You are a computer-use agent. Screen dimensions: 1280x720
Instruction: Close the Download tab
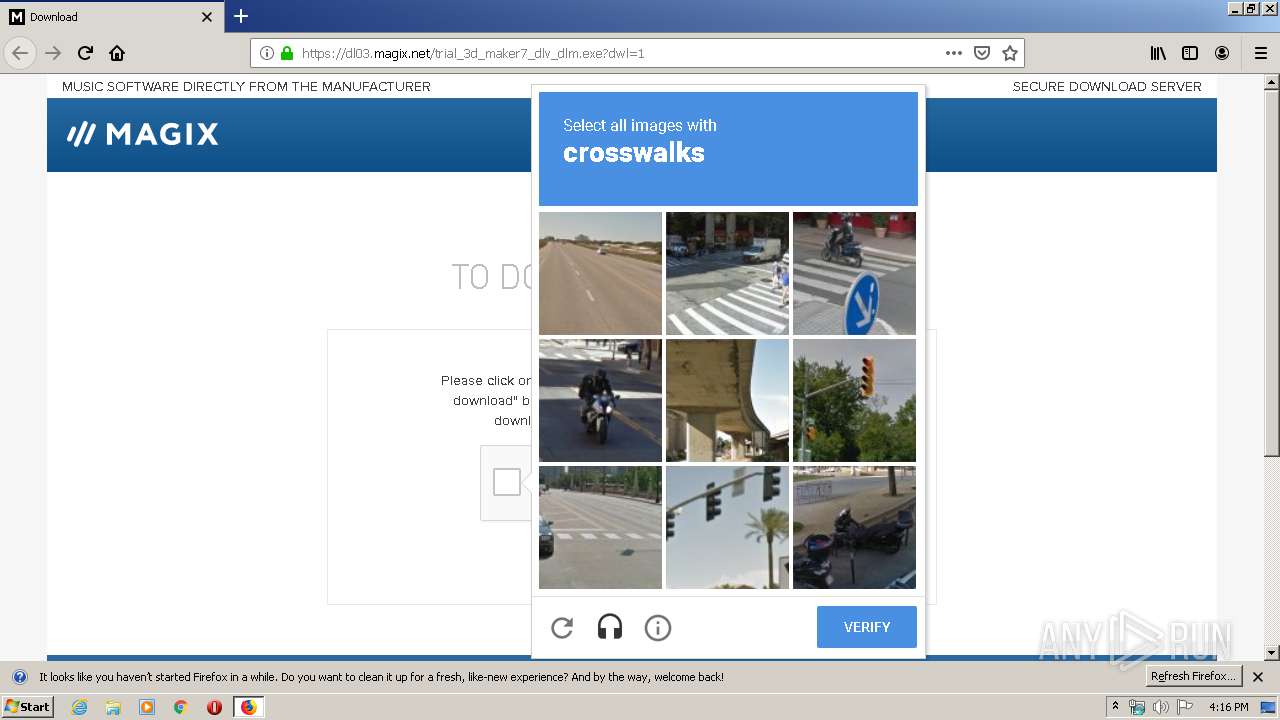(x=207, y=17)
